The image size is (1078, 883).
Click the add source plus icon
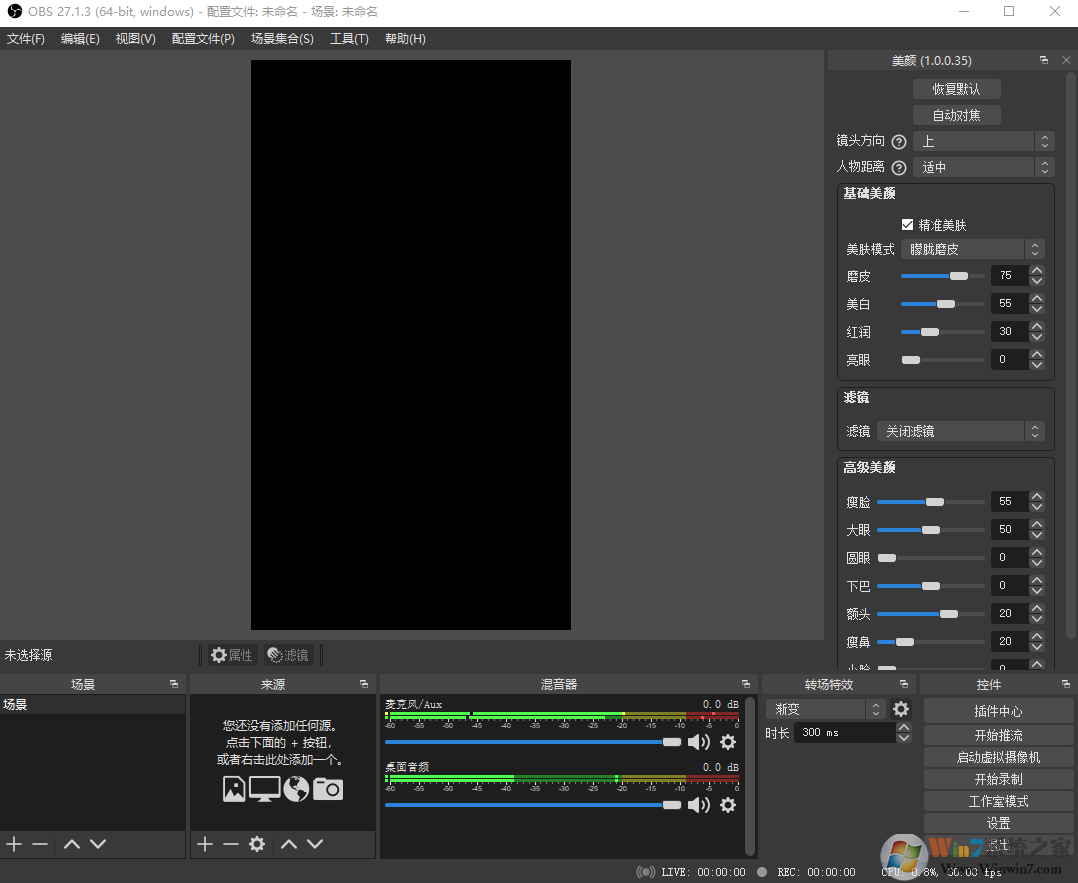point(205,844)
